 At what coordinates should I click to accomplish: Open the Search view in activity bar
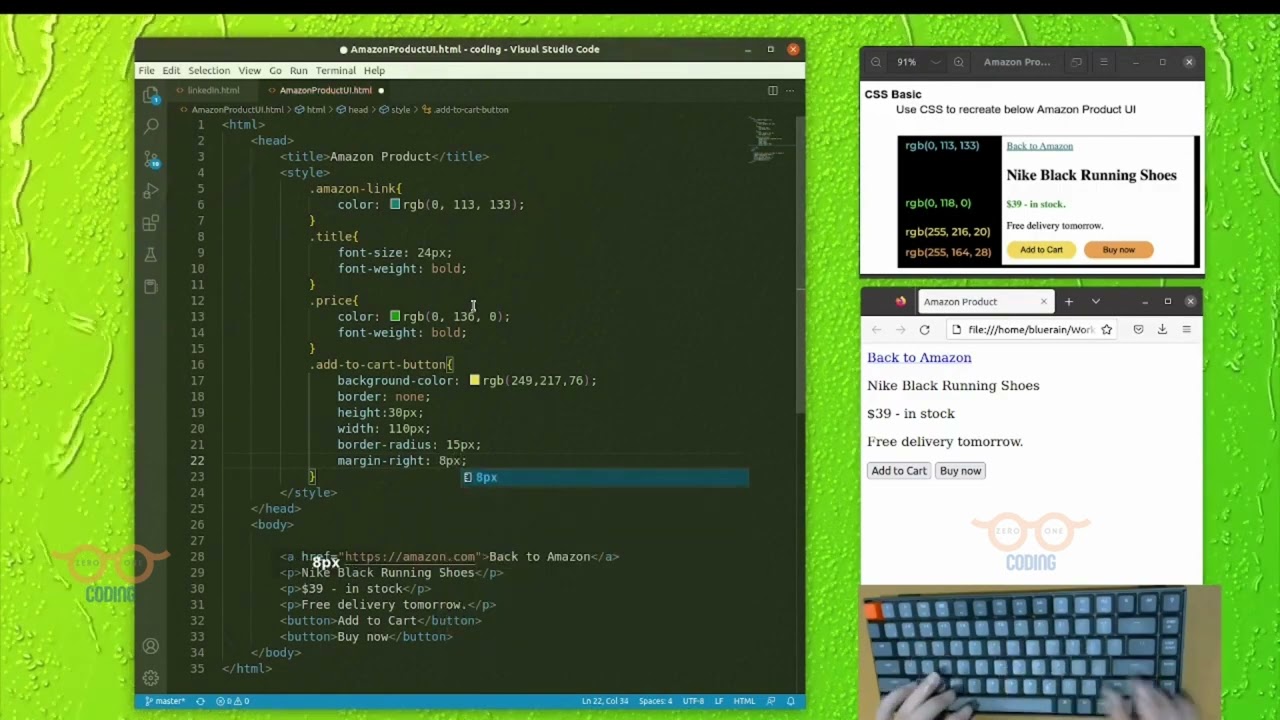pyautogui.click(x=151, y=127)
